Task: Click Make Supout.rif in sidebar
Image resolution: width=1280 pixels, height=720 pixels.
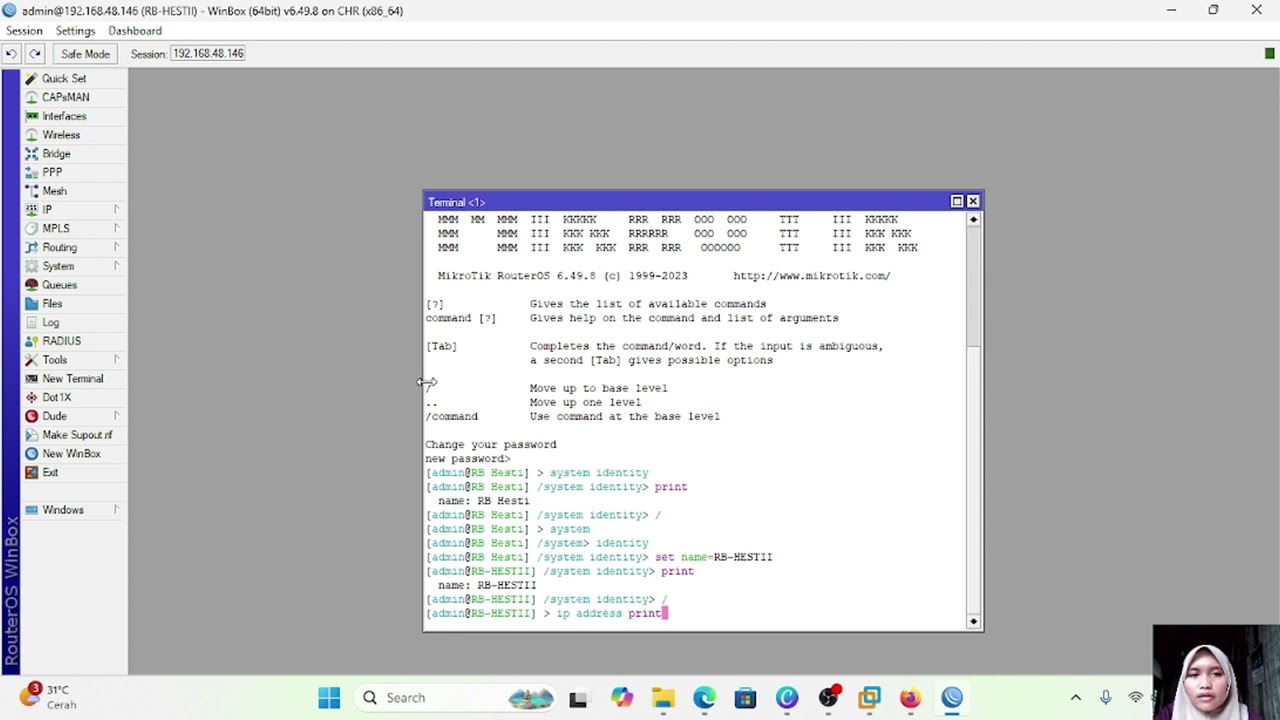Action: [77, 435]
